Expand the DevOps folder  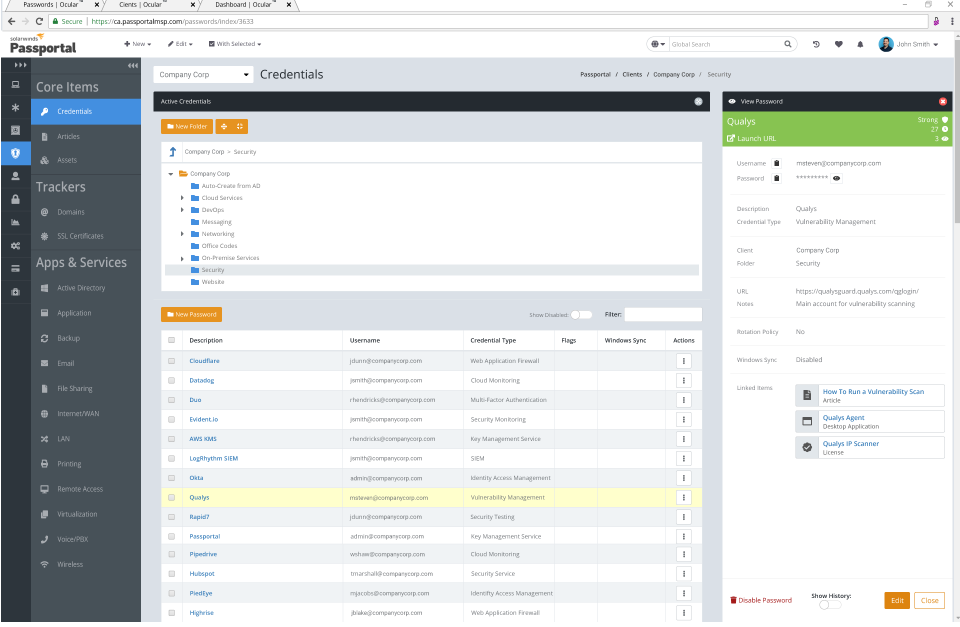[182, 210]
